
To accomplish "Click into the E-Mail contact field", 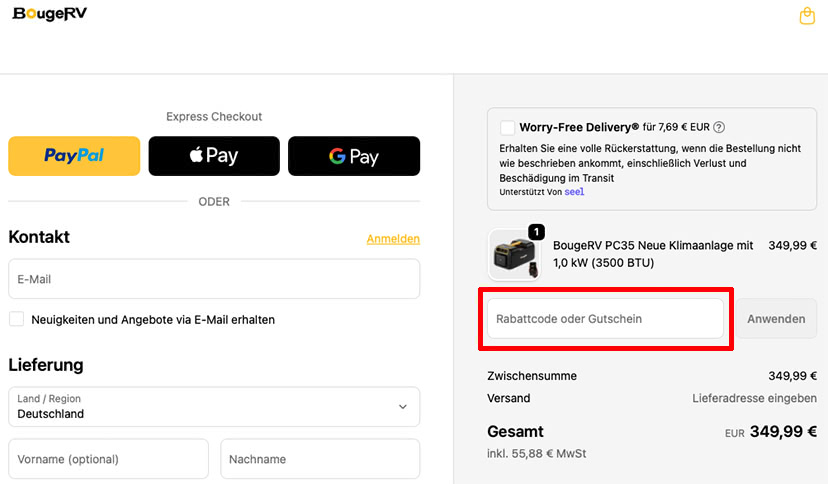I will [x=214, y=279].
